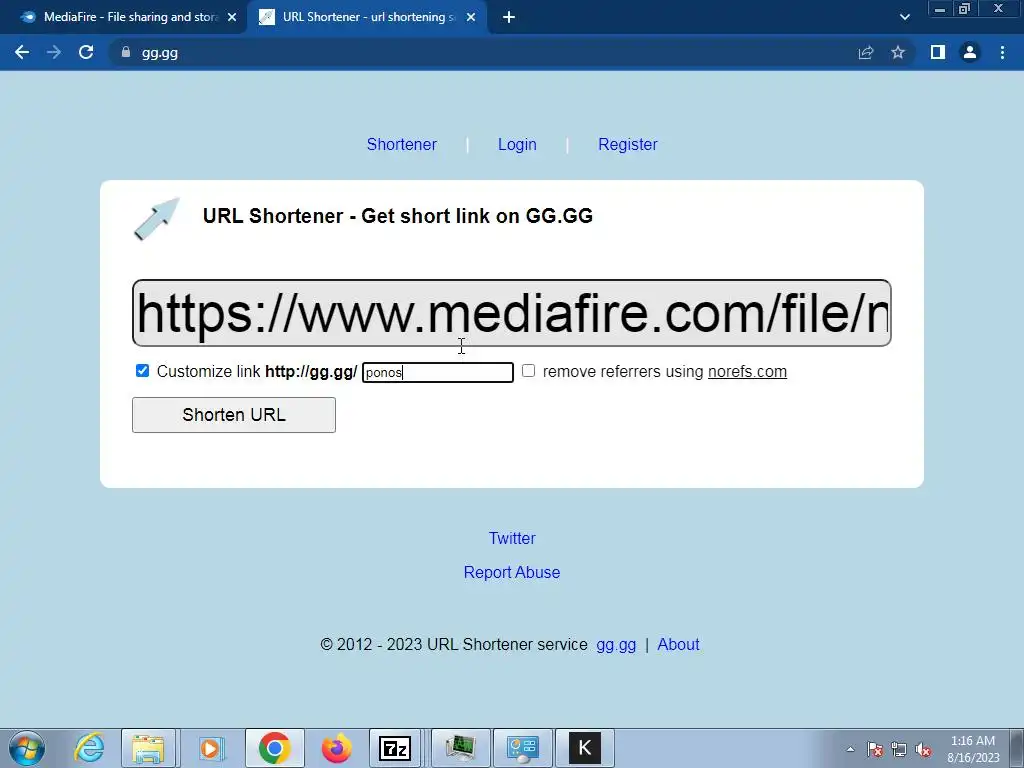Viewport: 1024px width, 768px height.
Task: Open the About link
Action: [x=679, y=645]
